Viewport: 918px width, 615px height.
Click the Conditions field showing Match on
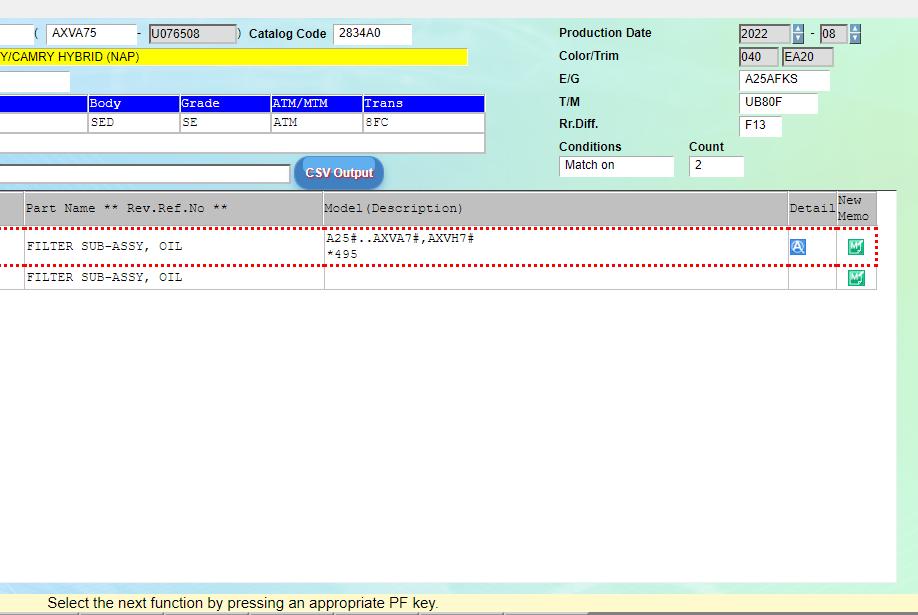[615, 166]
